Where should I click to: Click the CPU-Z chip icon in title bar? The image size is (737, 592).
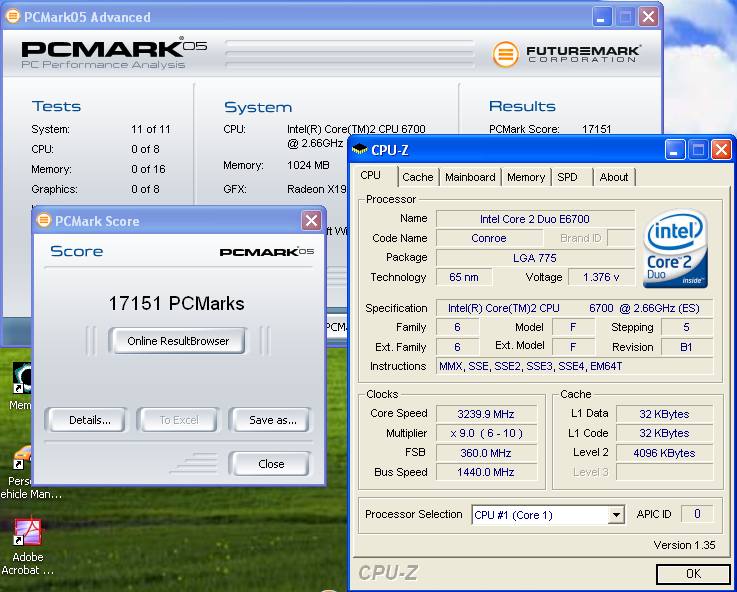click(360, 149)
